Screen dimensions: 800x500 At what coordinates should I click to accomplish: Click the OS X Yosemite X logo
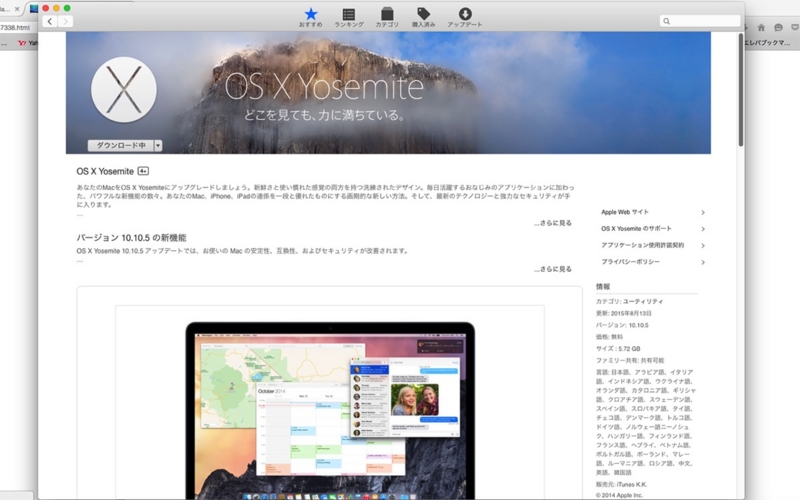pos(124,90)
